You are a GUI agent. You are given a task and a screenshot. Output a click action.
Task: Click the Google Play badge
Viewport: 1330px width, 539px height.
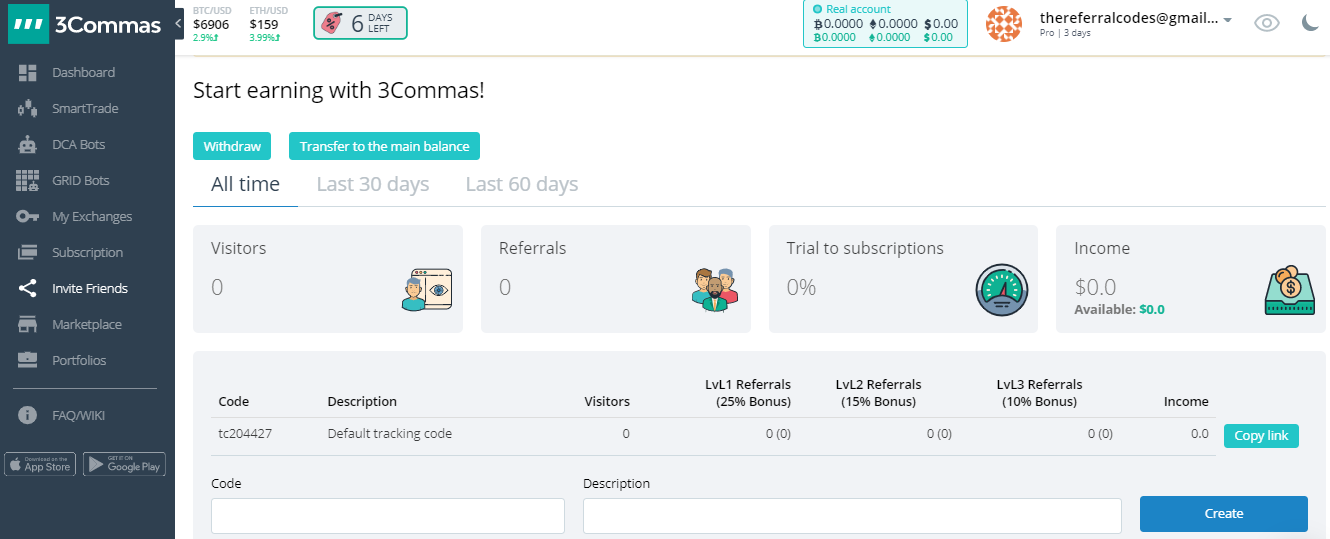point(124,465)
